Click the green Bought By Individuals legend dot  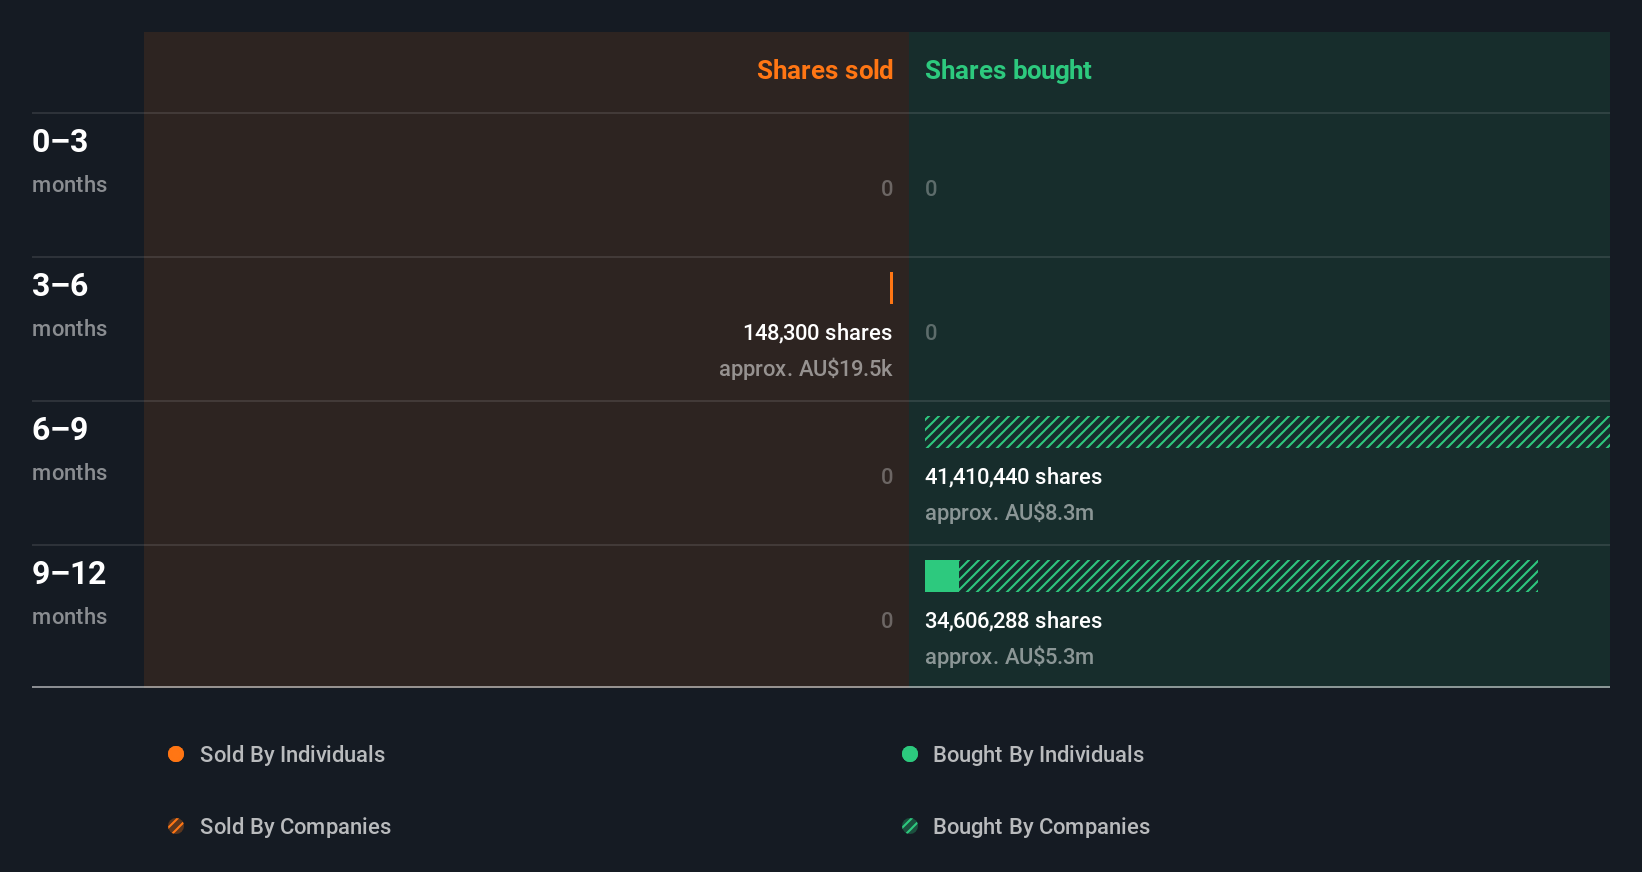(910, 754)
